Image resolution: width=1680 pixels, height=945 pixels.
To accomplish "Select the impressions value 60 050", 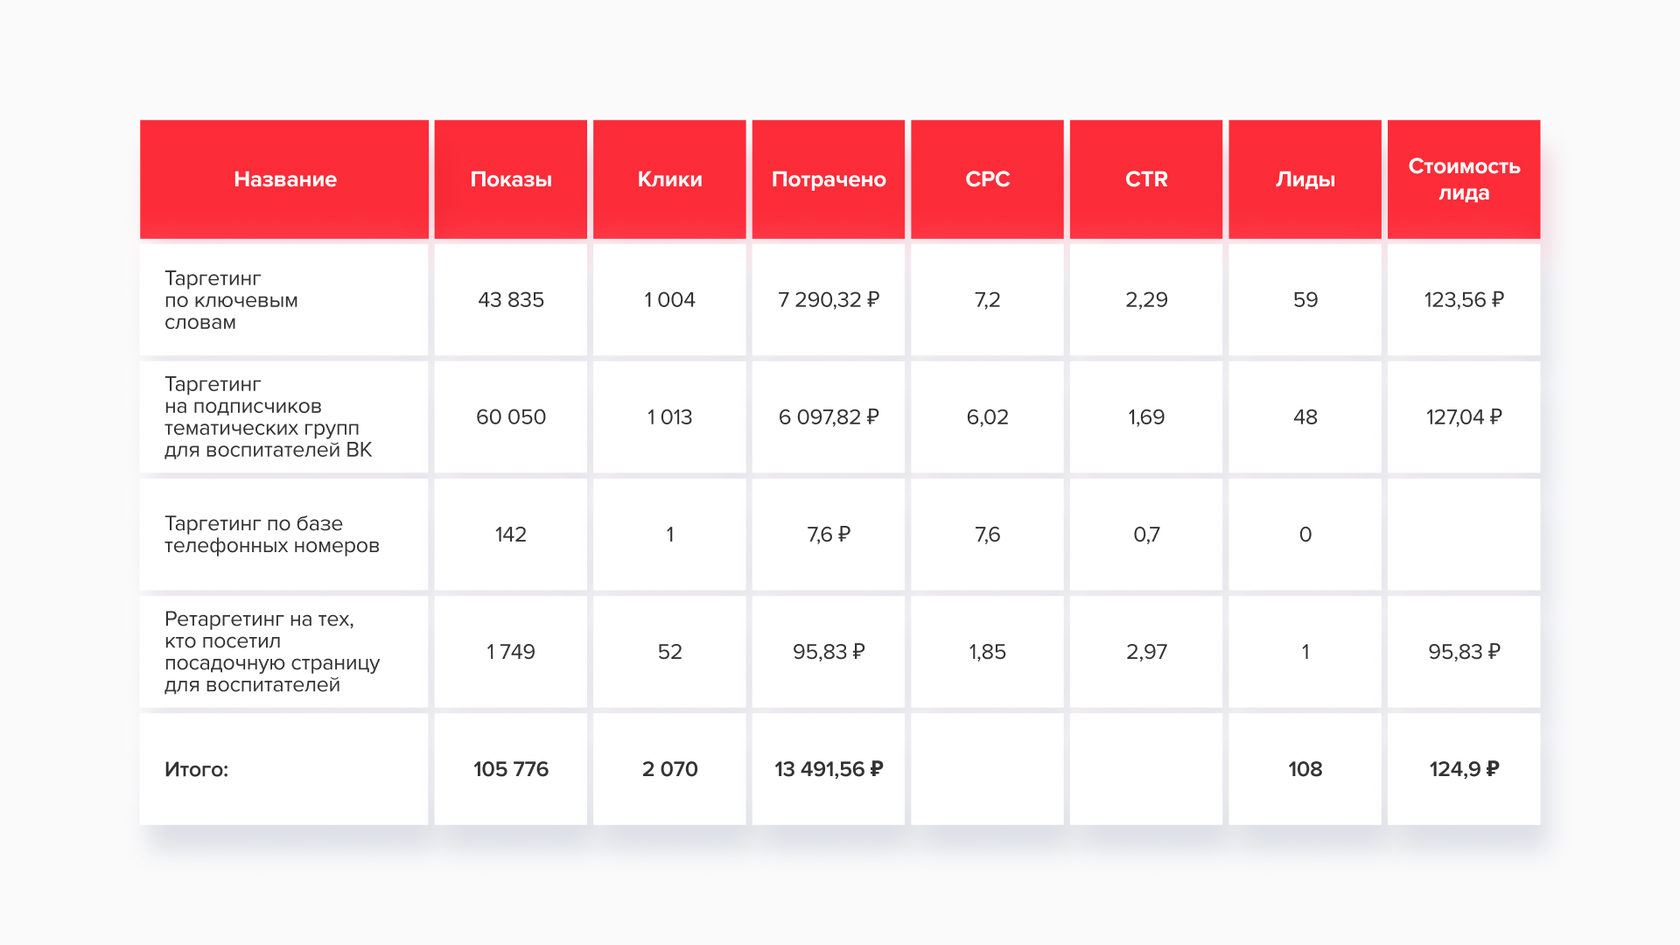I will tap(511, 417).
